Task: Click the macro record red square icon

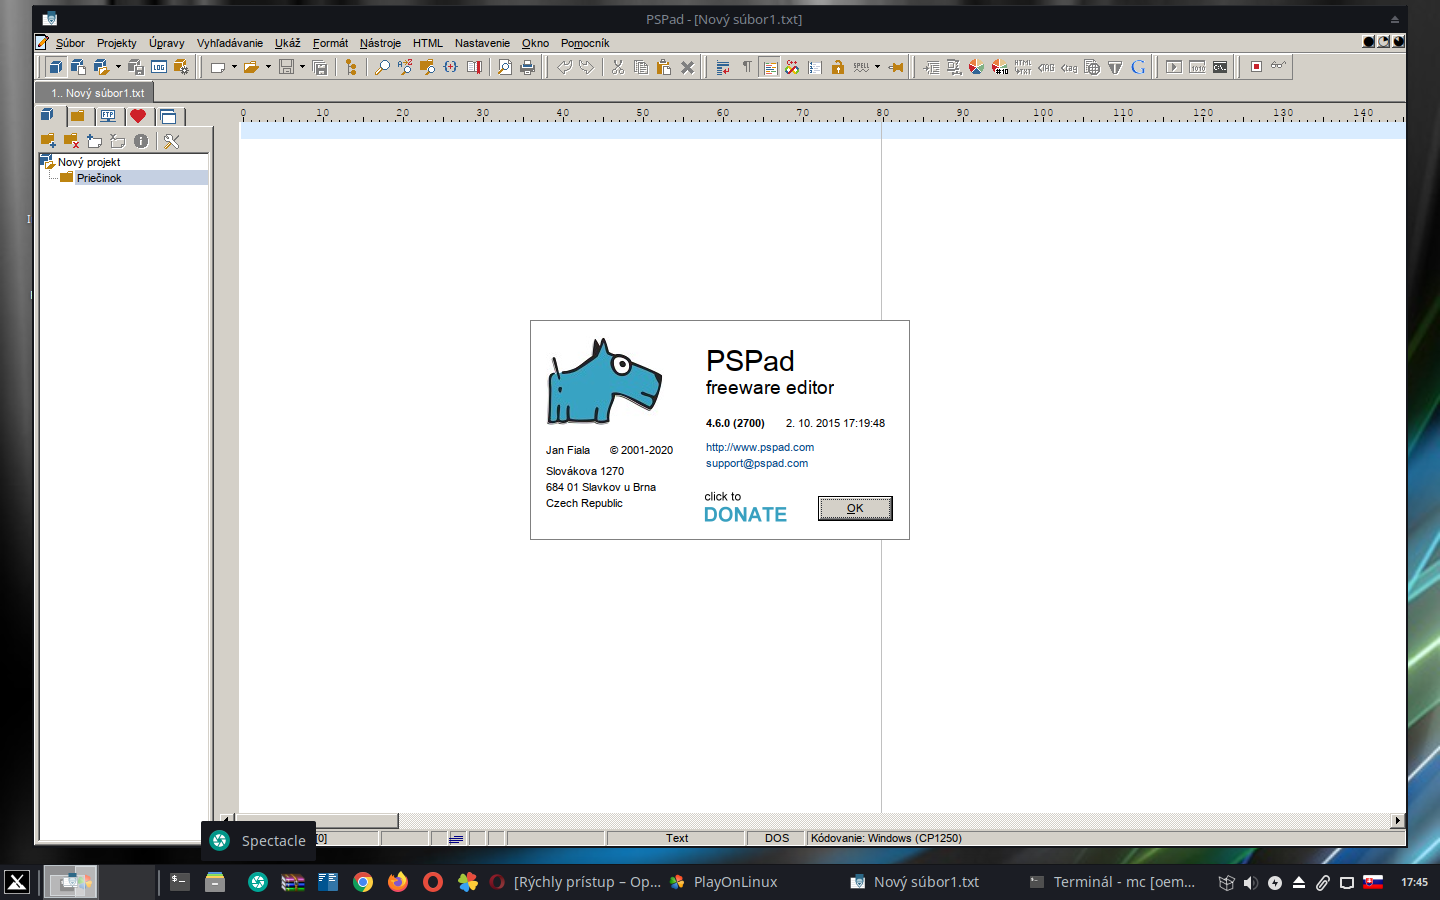Action: click(1256, 67)
